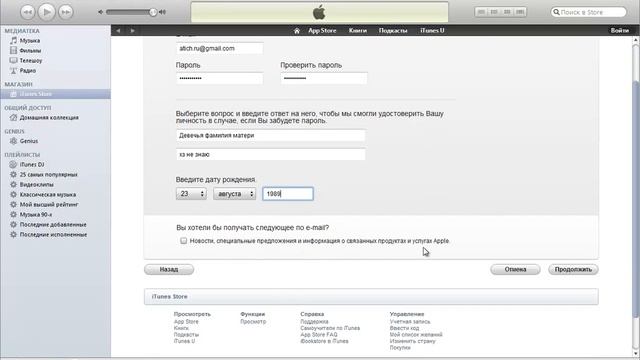Click the iTunes Store footer breadcrumb
640x360 pixels.
click(170, 297)
